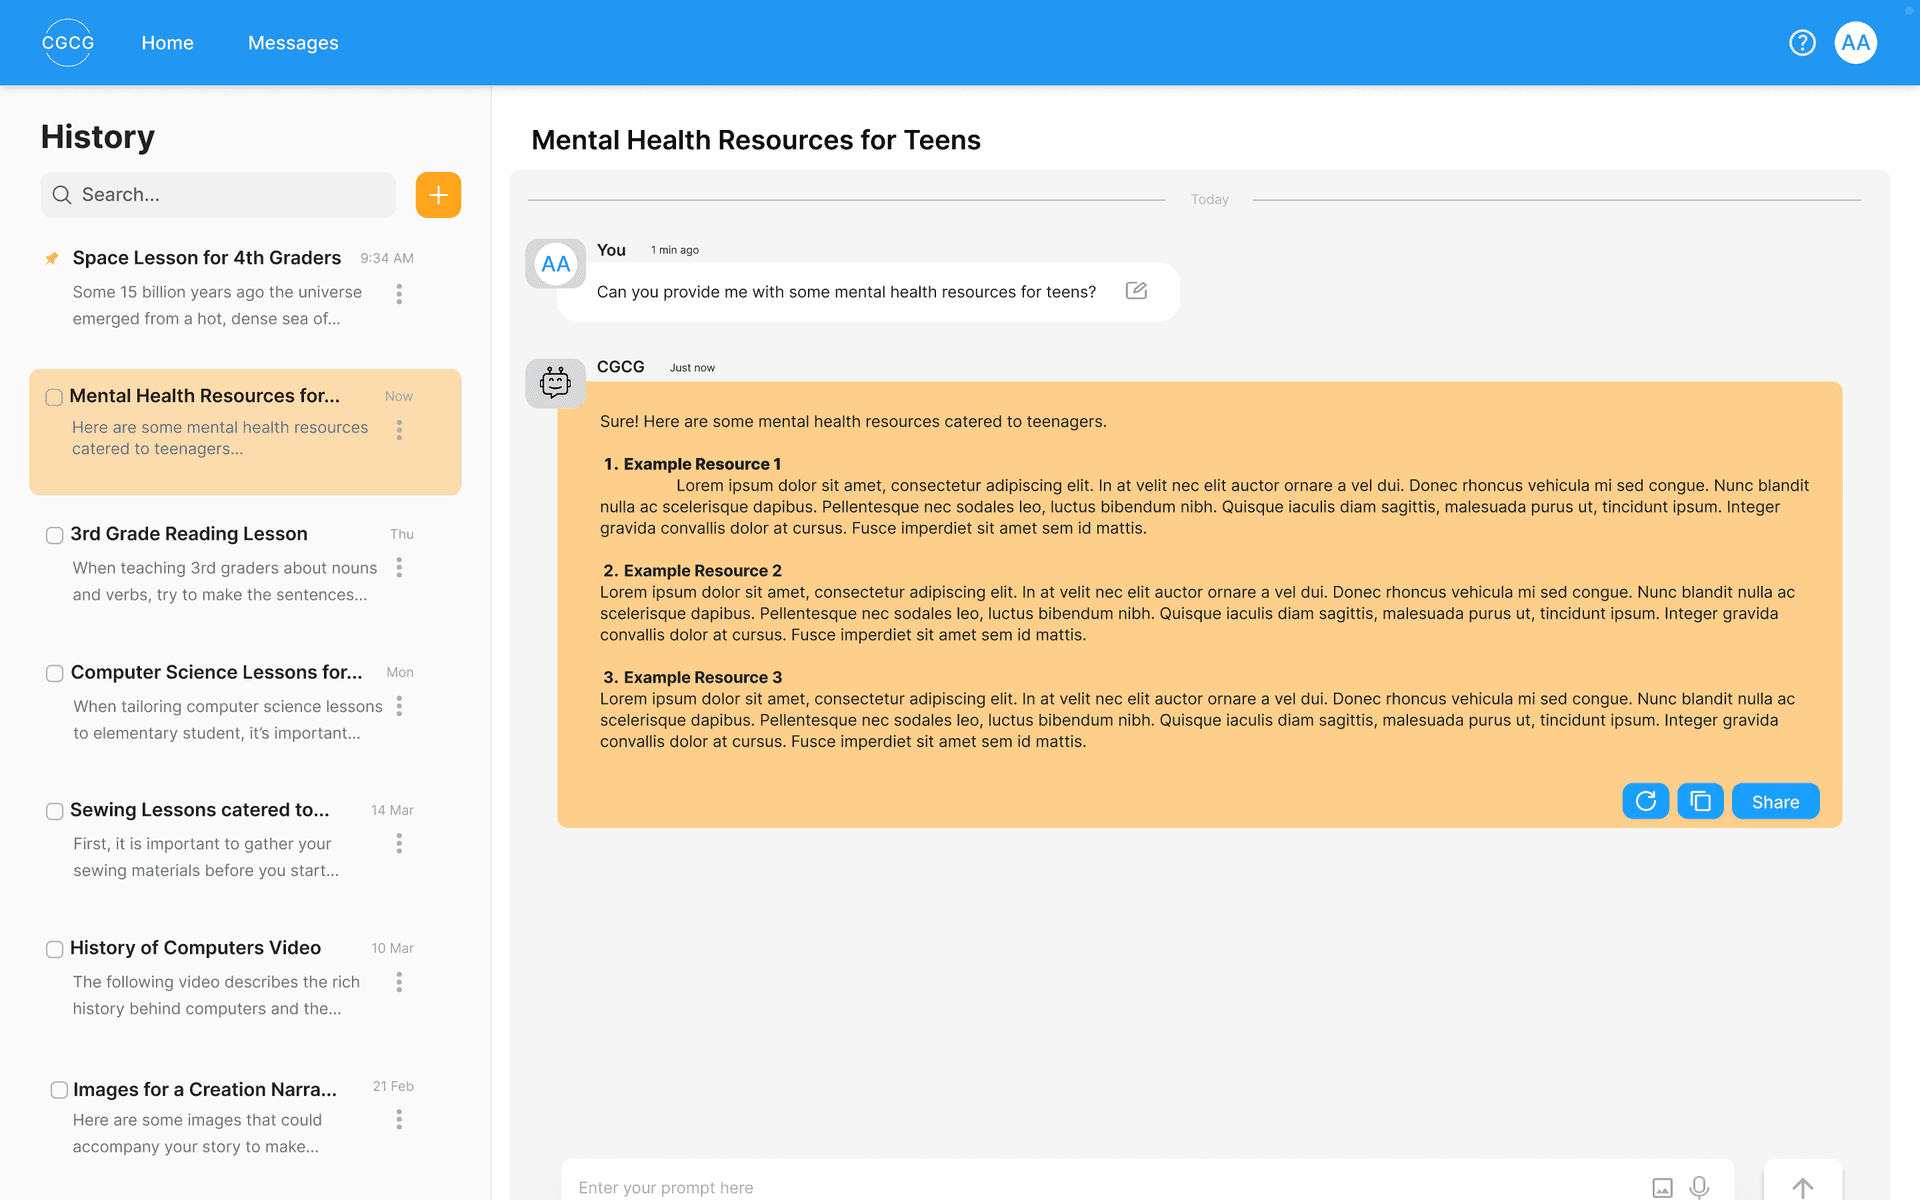The height and width of the screenshot is (1200, 1920).
Task: Expand more options for Images for a Creation Narrative
Action: coord(399,1120)
